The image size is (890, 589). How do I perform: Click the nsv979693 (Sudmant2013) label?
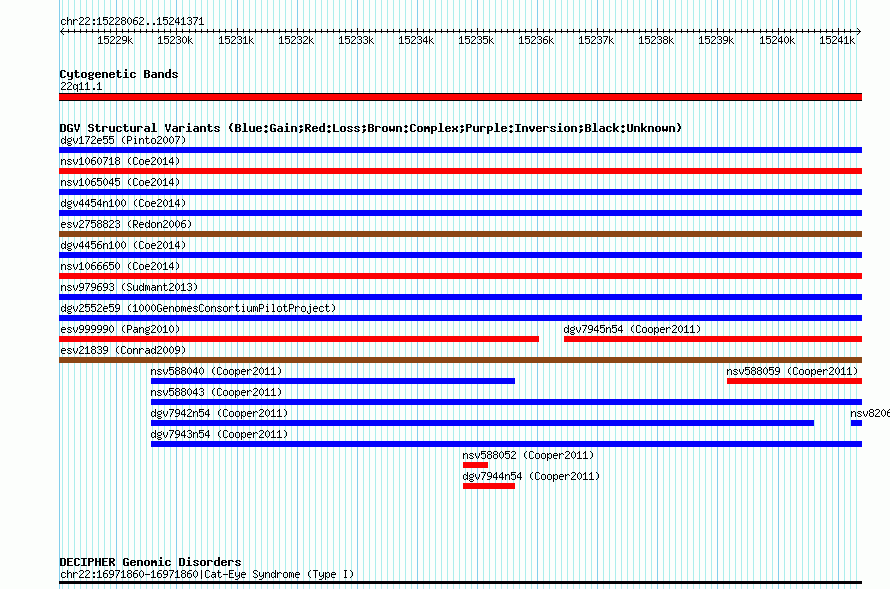click(129, 288)
